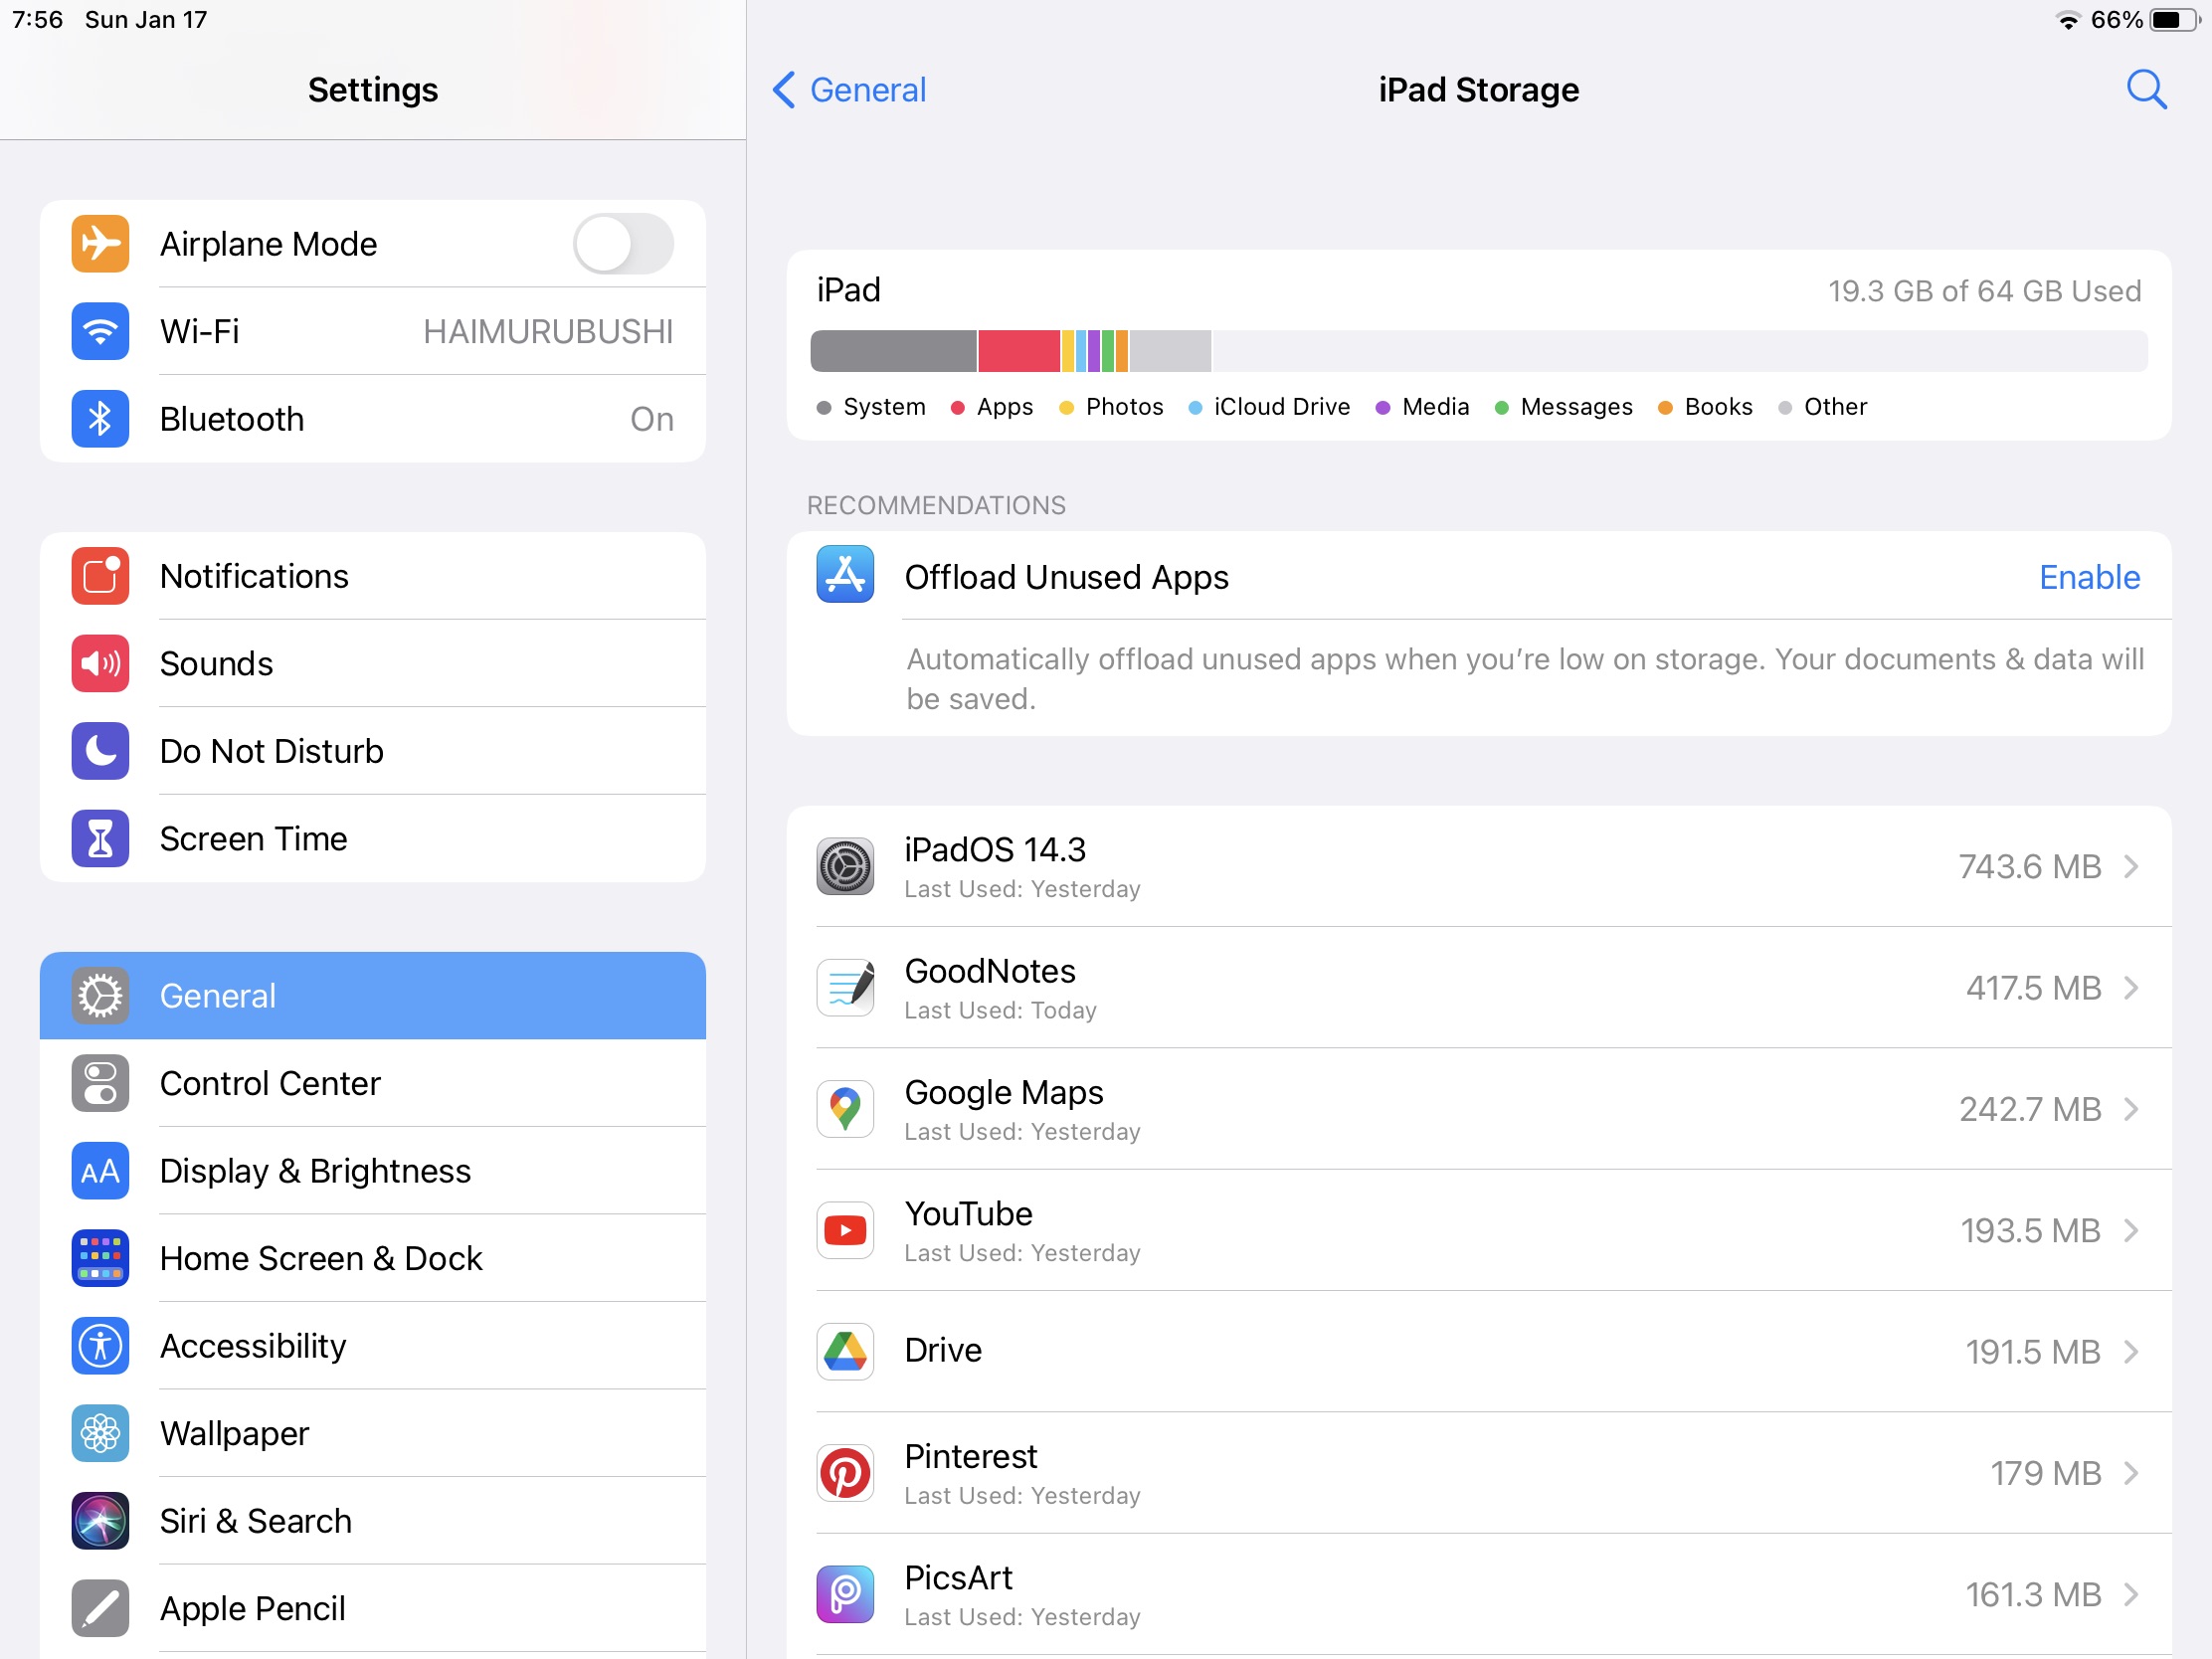
Task: Tap the PicsArt app icon
Action: pos(845,1594)
